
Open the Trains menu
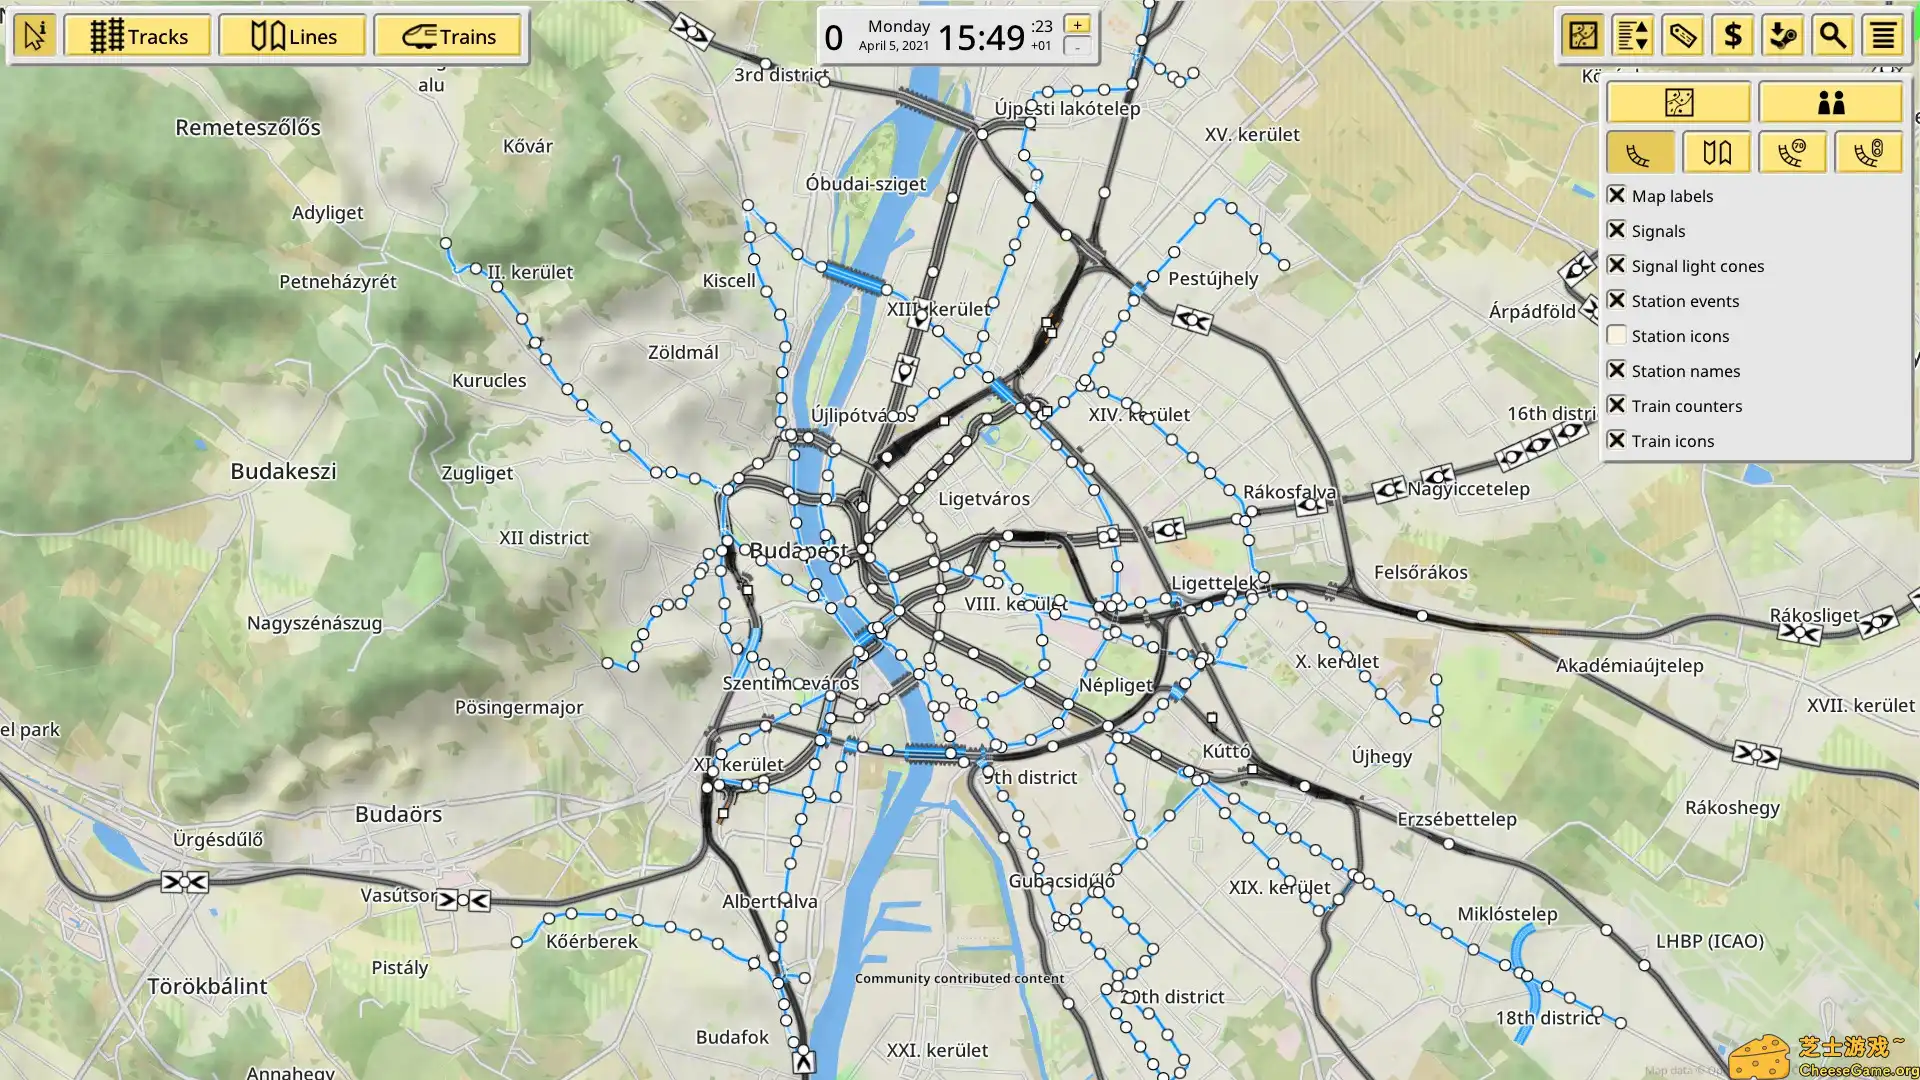(448, 36)
